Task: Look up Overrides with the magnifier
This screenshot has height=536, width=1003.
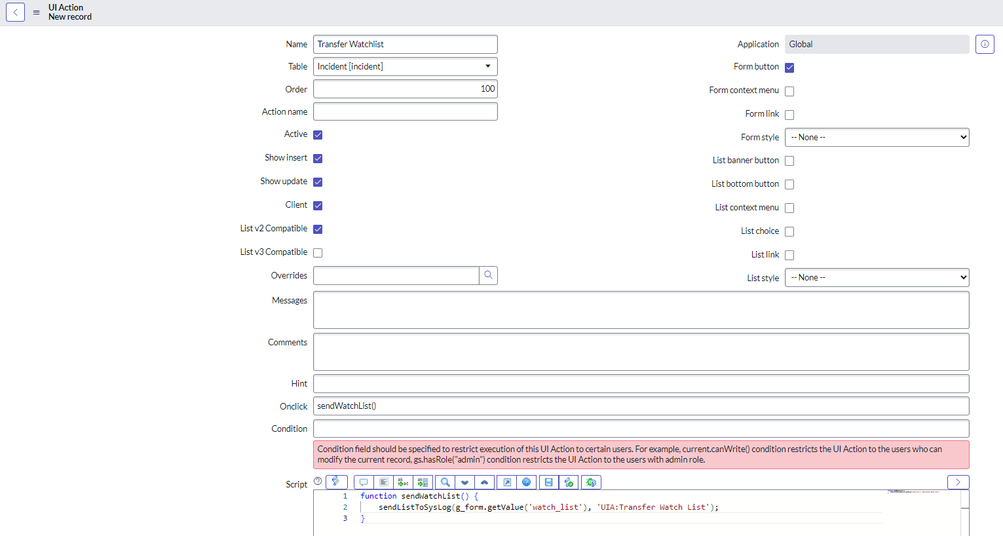Action: pyautogui.click(x=488, y=275)
